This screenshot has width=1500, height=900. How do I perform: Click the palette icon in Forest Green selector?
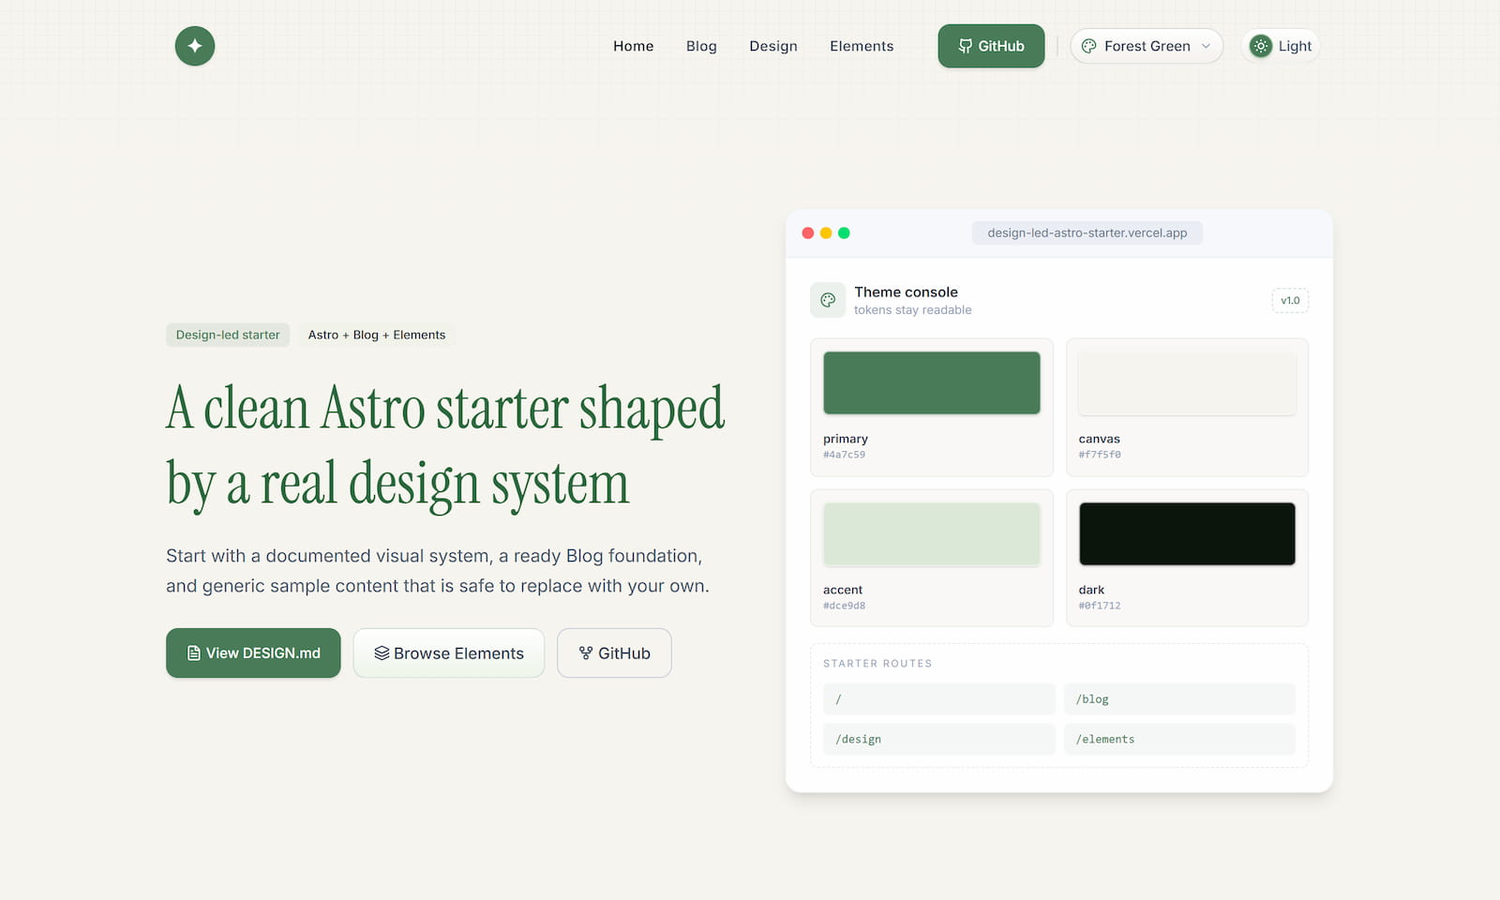pyautogui.click(x=1089, y=46)
